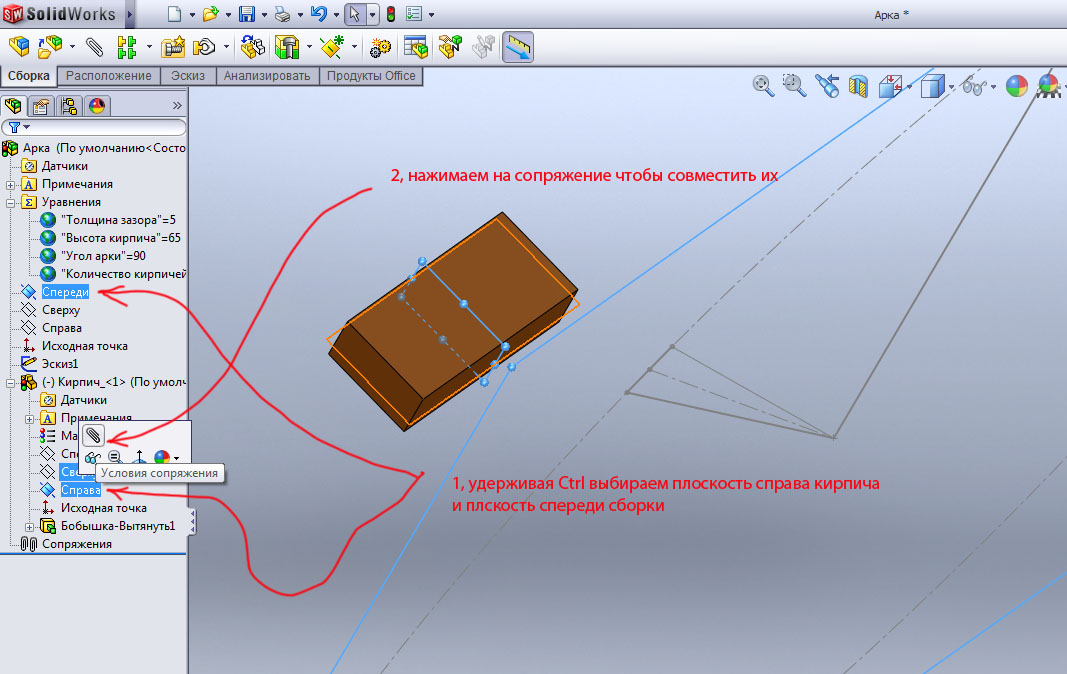Toggle the Select arrow cursor tool
The image size is (1067, 674).
pos(353,14)
